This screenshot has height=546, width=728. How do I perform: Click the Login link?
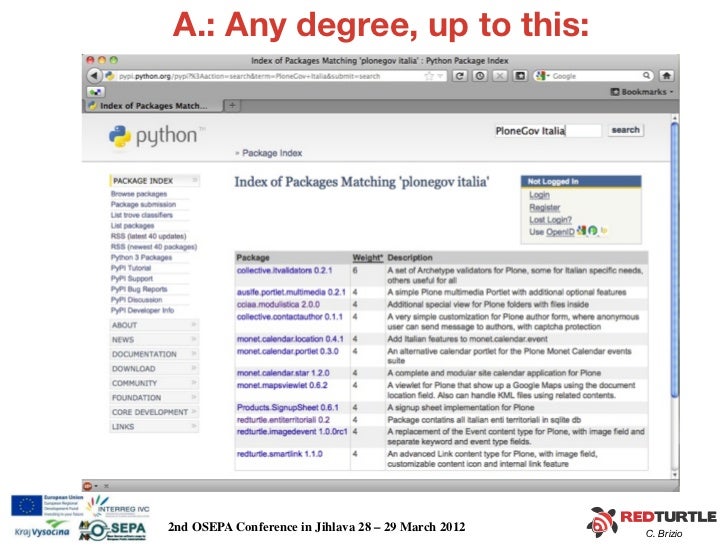pos(539,195)
